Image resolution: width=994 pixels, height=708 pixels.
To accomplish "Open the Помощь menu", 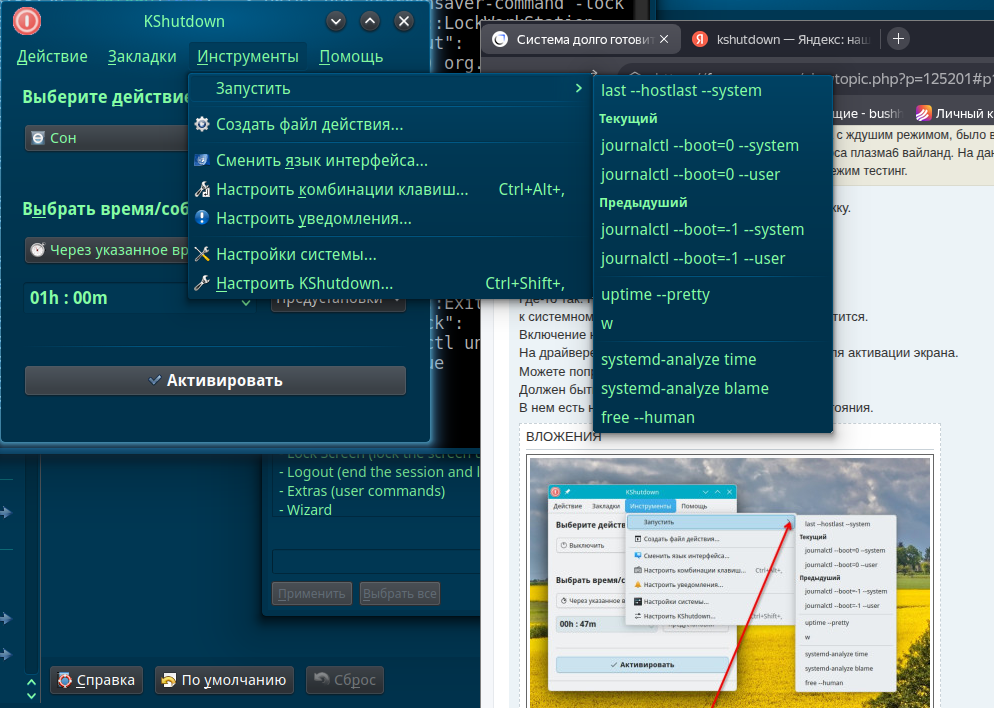I will pyautogui.click(x=351, y=56).
